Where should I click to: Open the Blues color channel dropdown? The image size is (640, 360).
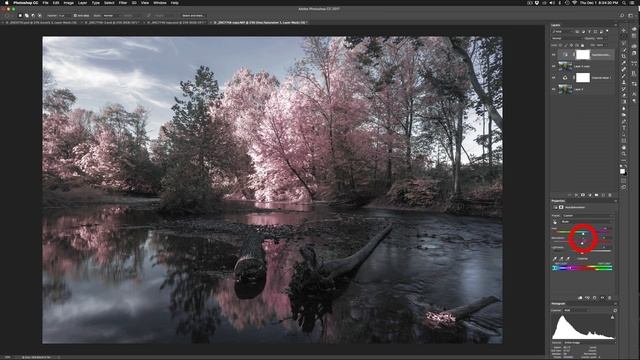(587, 222)
